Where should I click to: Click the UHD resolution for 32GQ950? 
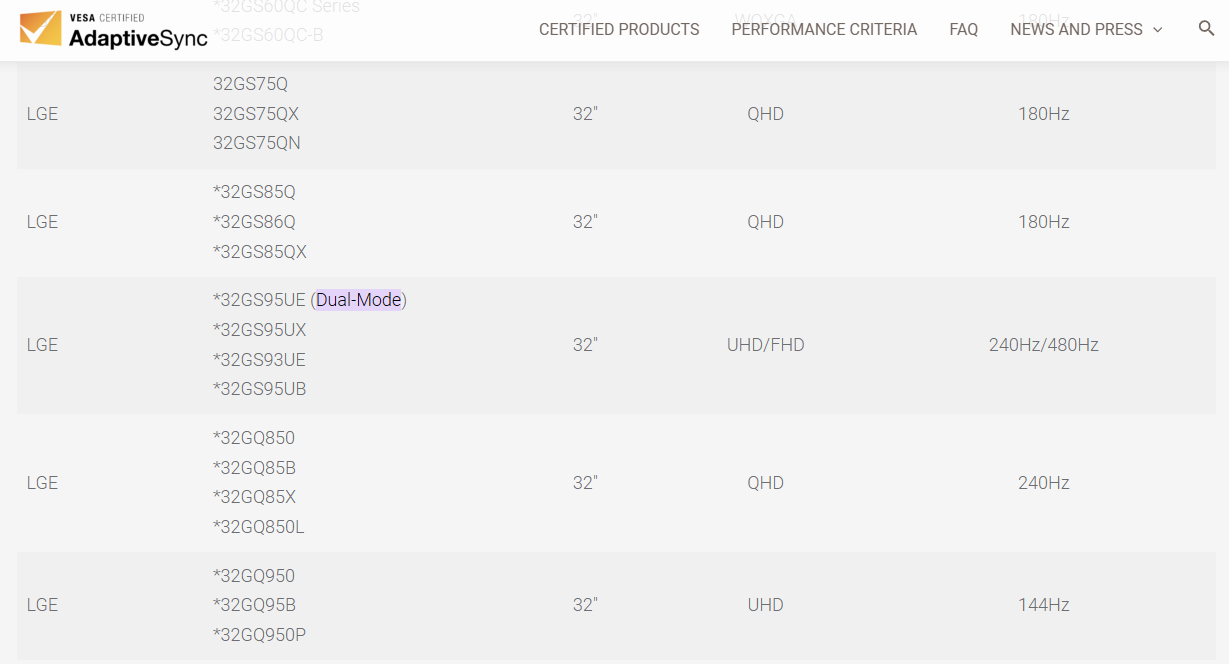tap(765, 605)
